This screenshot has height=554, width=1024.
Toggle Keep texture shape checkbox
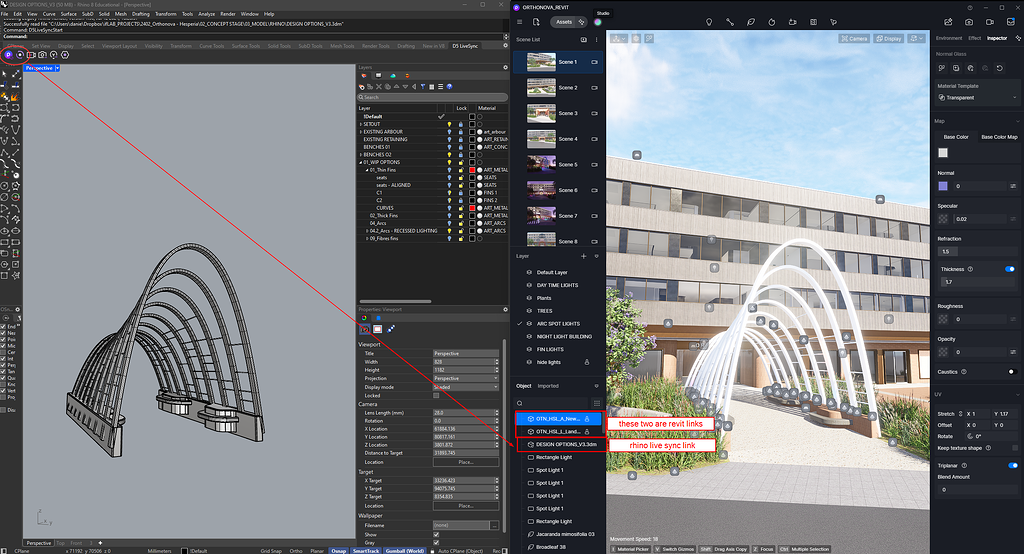(1015, 448)
